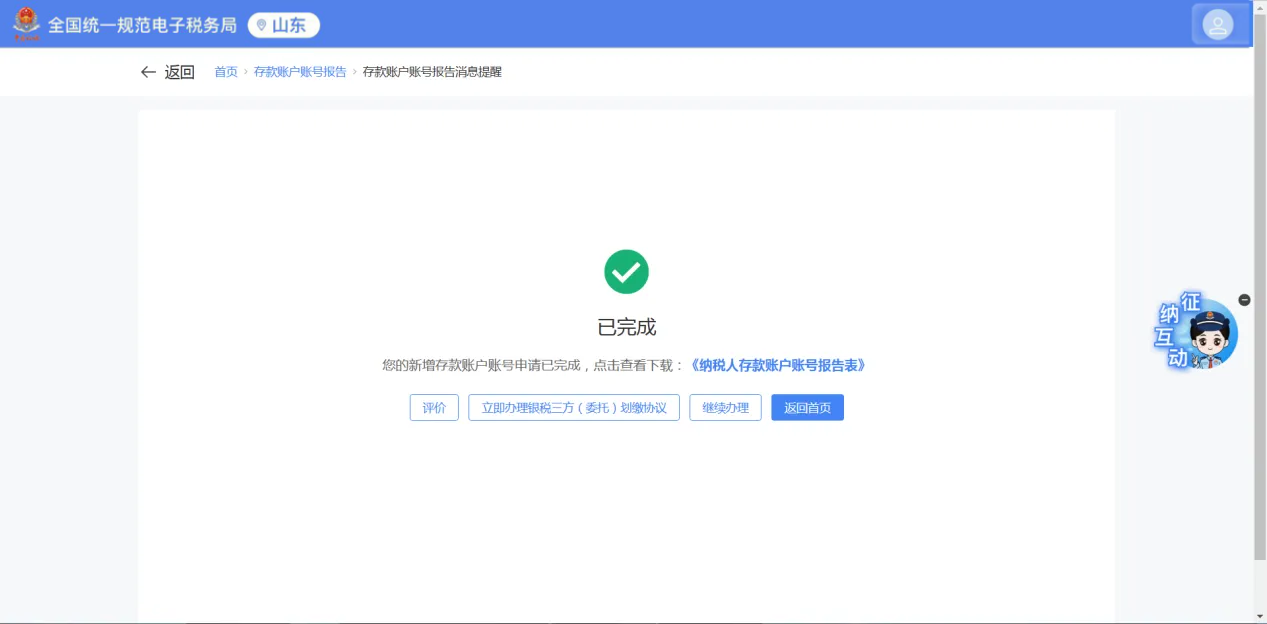This screenshot has width=1267, height=624.
Task: Click the back arrow icon beside 返回
Action: pos(148,72)
